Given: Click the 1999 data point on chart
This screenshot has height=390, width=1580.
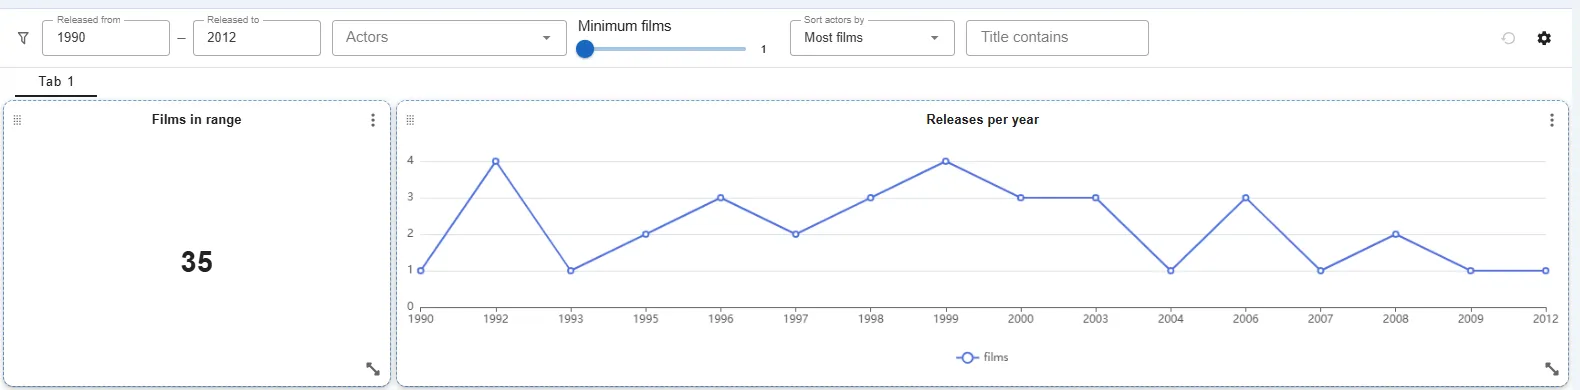Looking at the screenshot, I should tap(946, 161).
